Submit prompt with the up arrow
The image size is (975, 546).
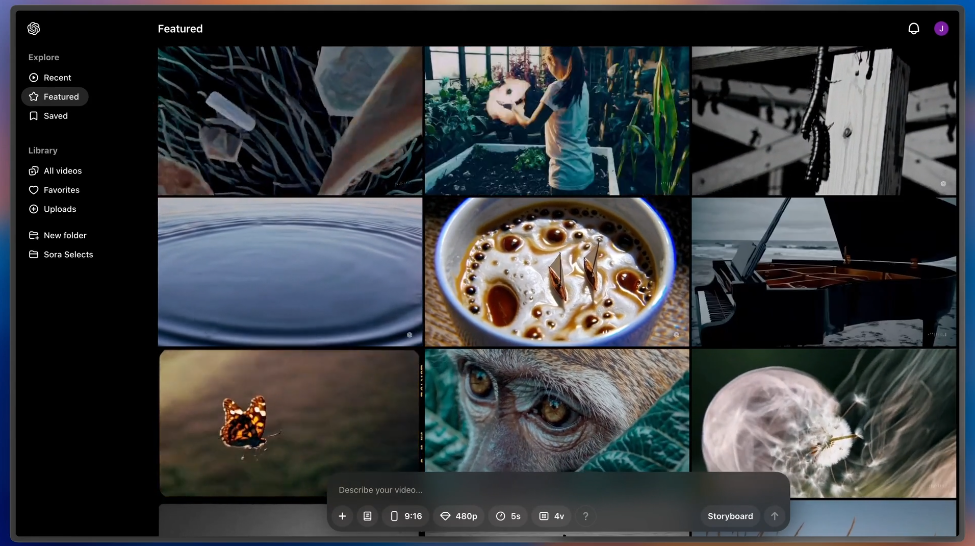pyautogui.click(x=774, y=516)
